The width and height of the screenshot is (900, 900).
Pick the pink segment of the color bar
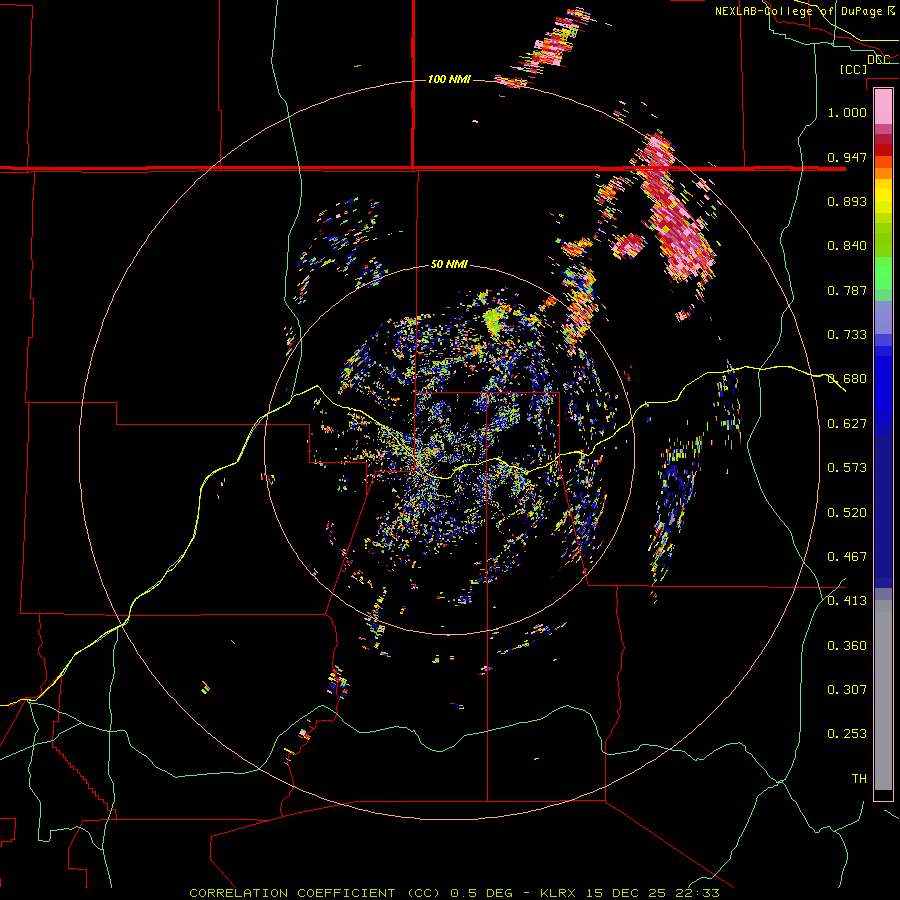pos(883,106)
